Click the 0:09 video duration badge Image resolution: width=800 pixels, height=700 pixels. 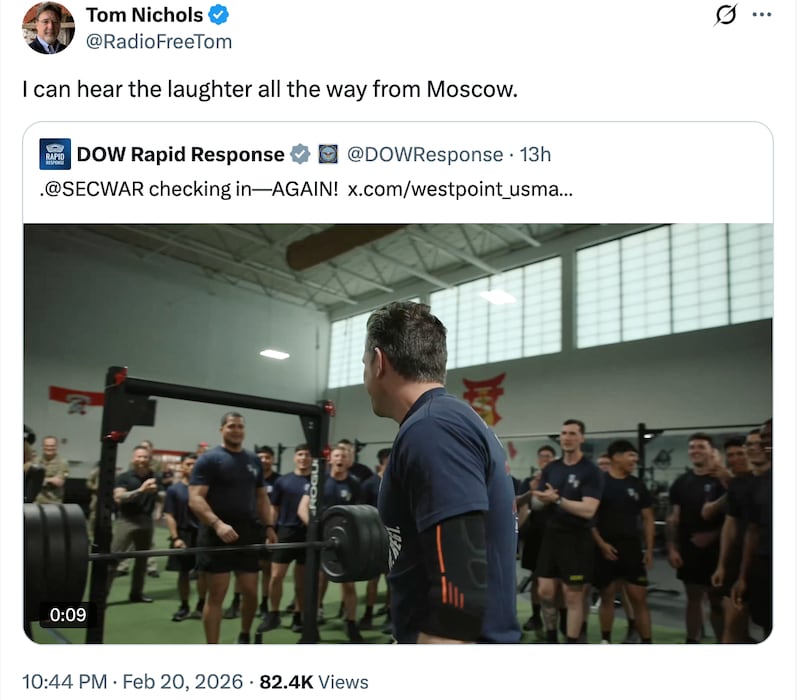[68, 614]
